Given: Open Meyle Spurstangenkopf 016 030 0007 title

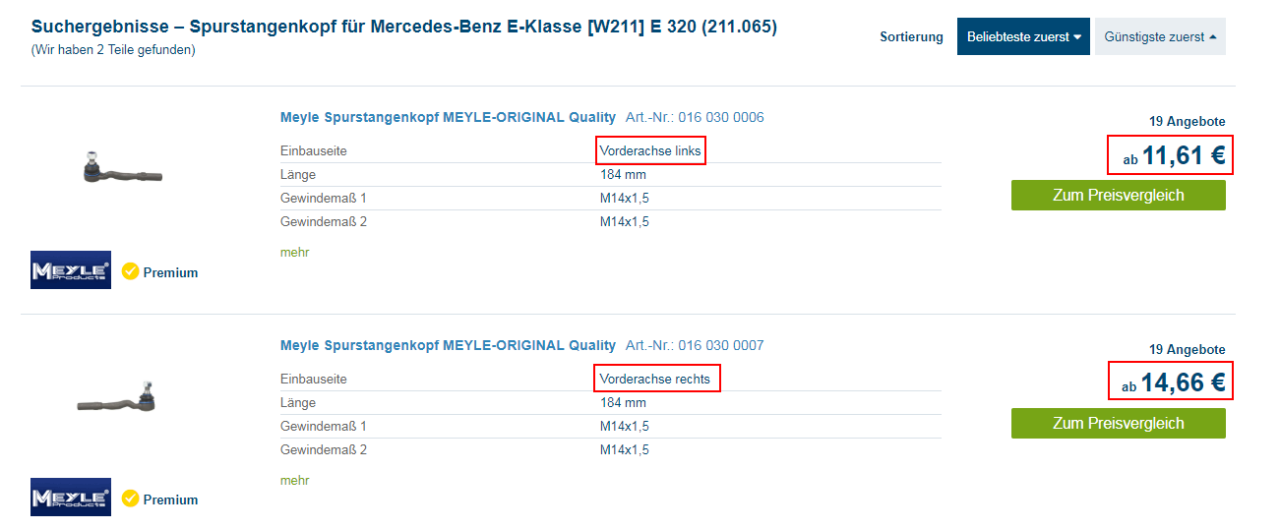Looking at the screenshot, I should (x=447, y=345).
